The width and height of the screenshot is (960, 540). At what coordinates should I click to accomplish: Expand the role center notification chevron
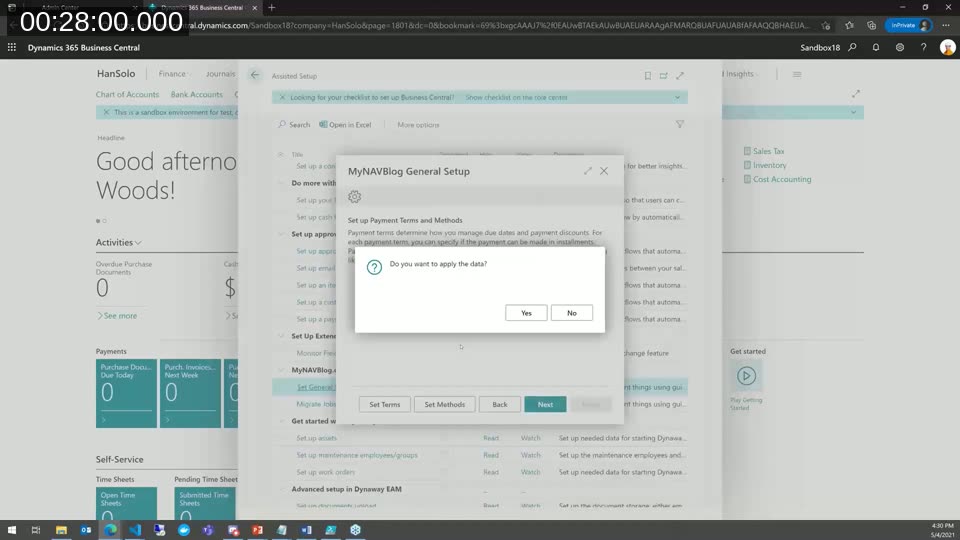[x=853, y=112]
